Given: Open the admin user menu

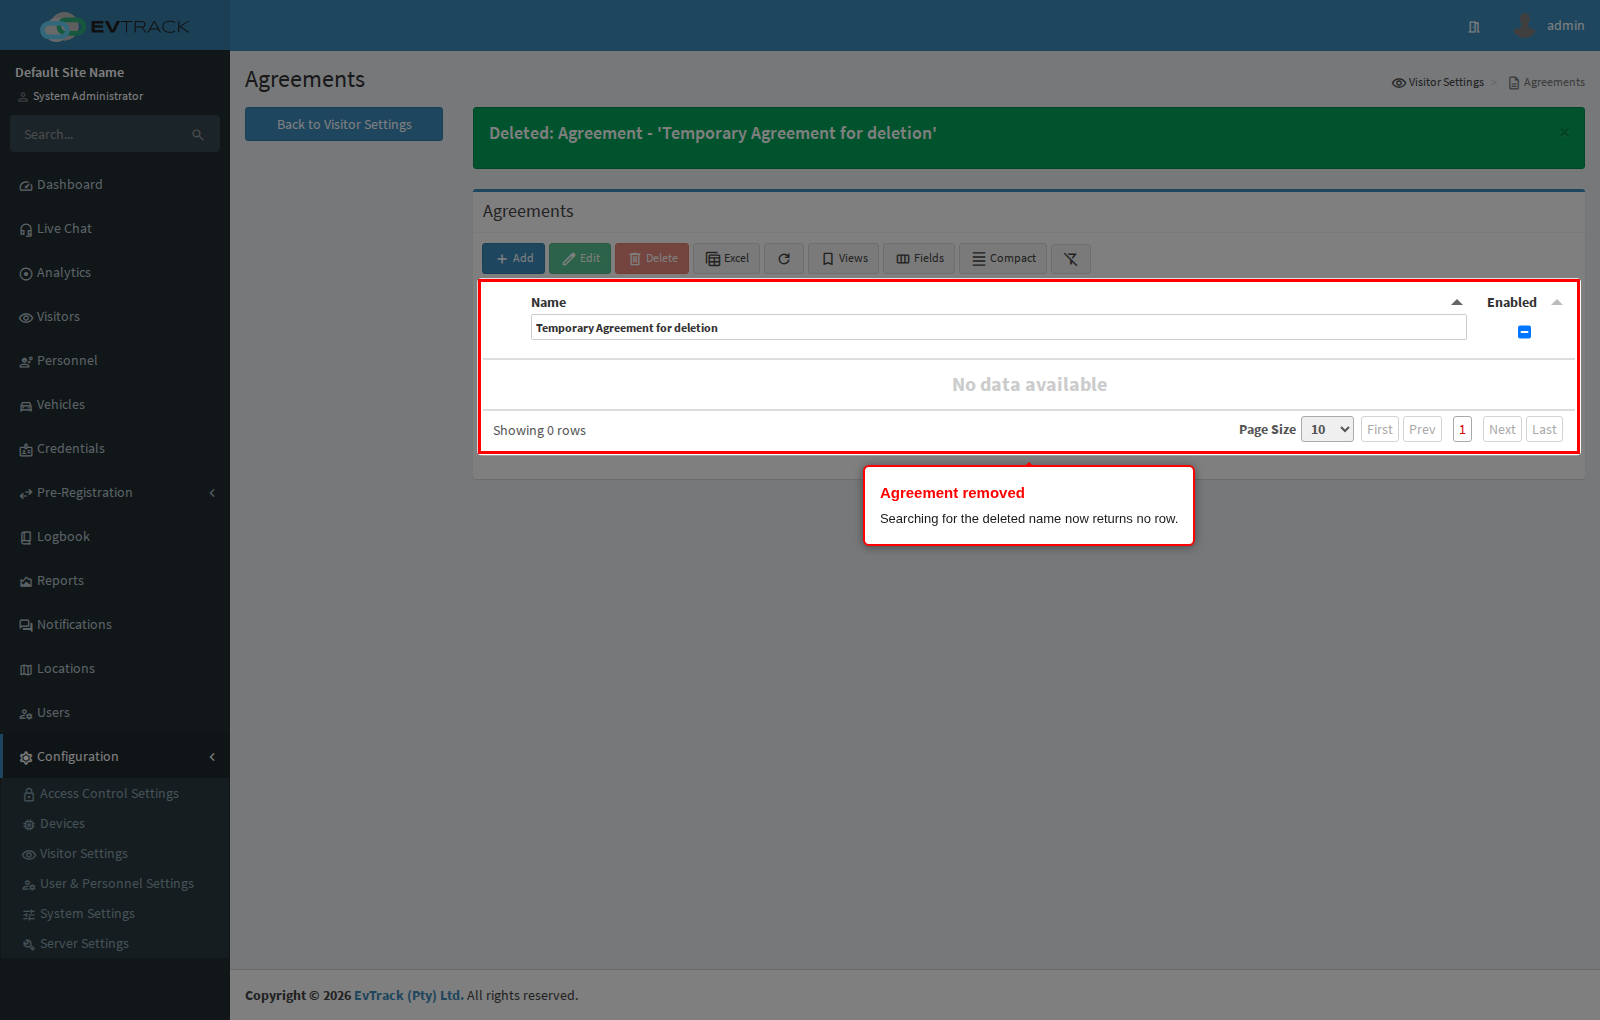Looking at the screenshot, I should tap(1549, 26).
